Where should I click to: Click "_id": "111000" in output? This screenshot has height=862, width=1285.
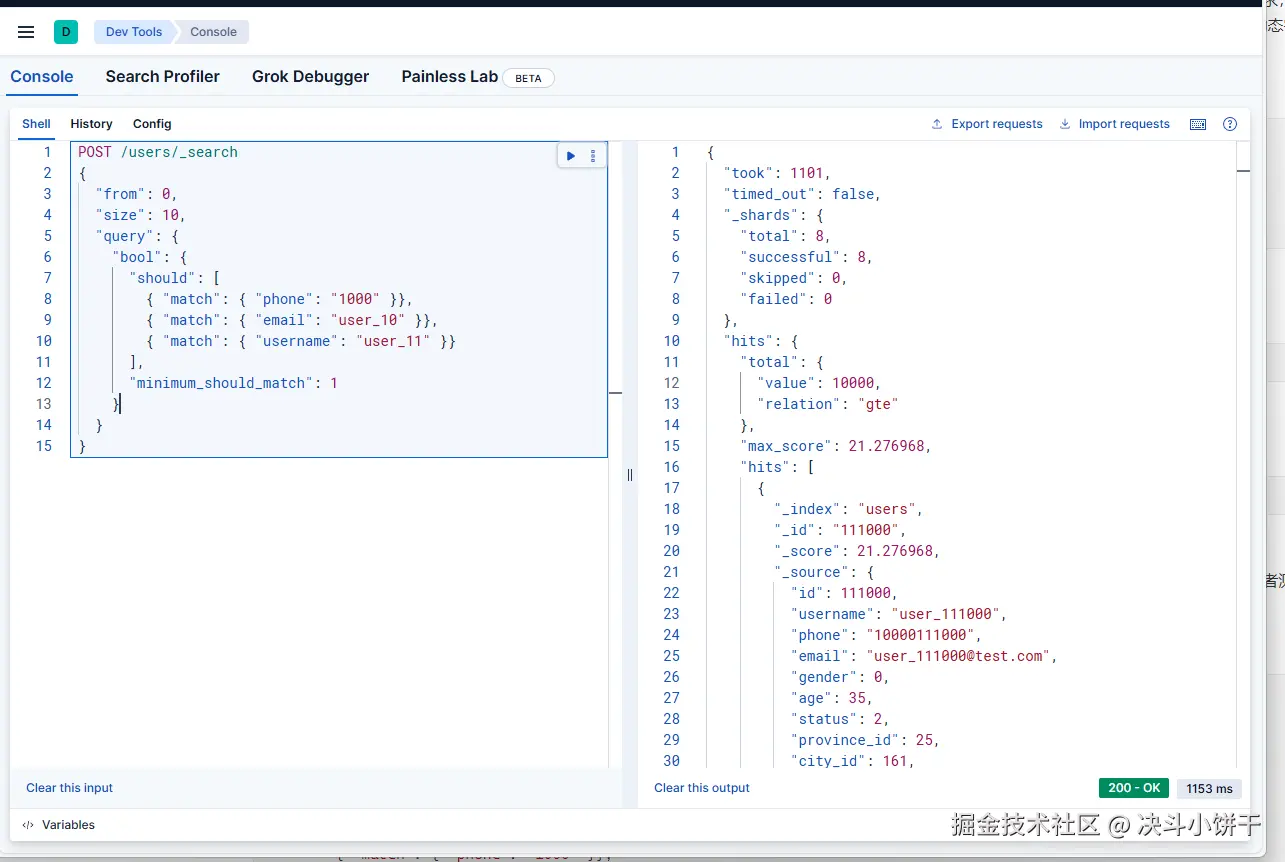[840, 530]
